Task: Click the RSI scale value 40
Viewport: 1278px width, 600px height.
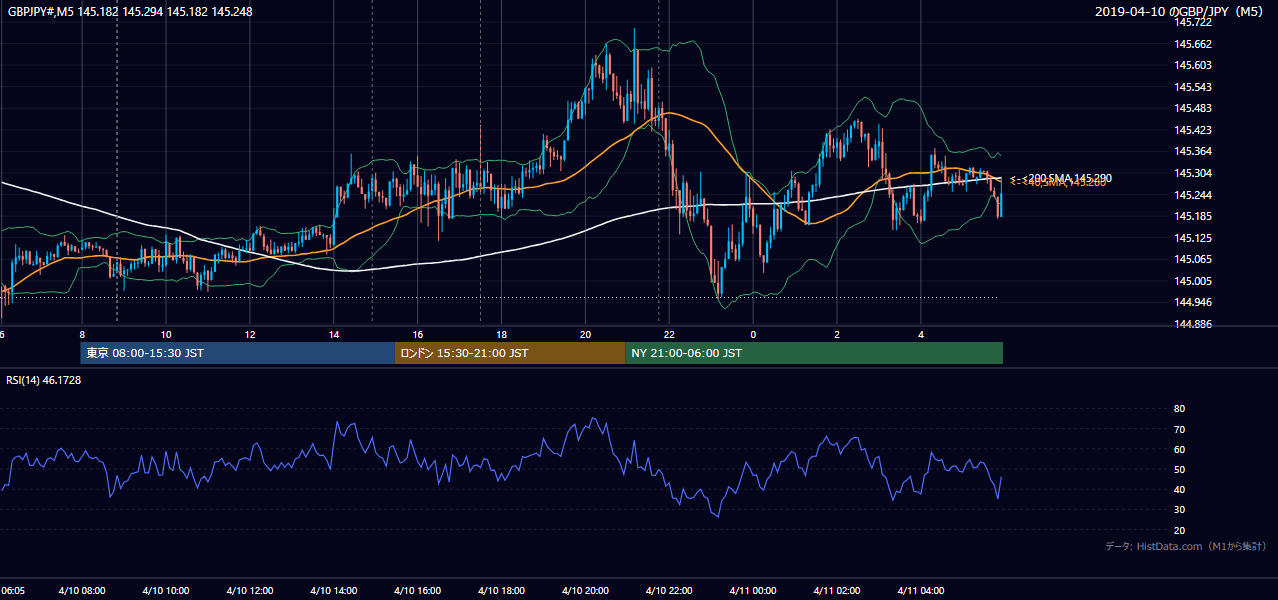Action: click(x=1180, y=489)
